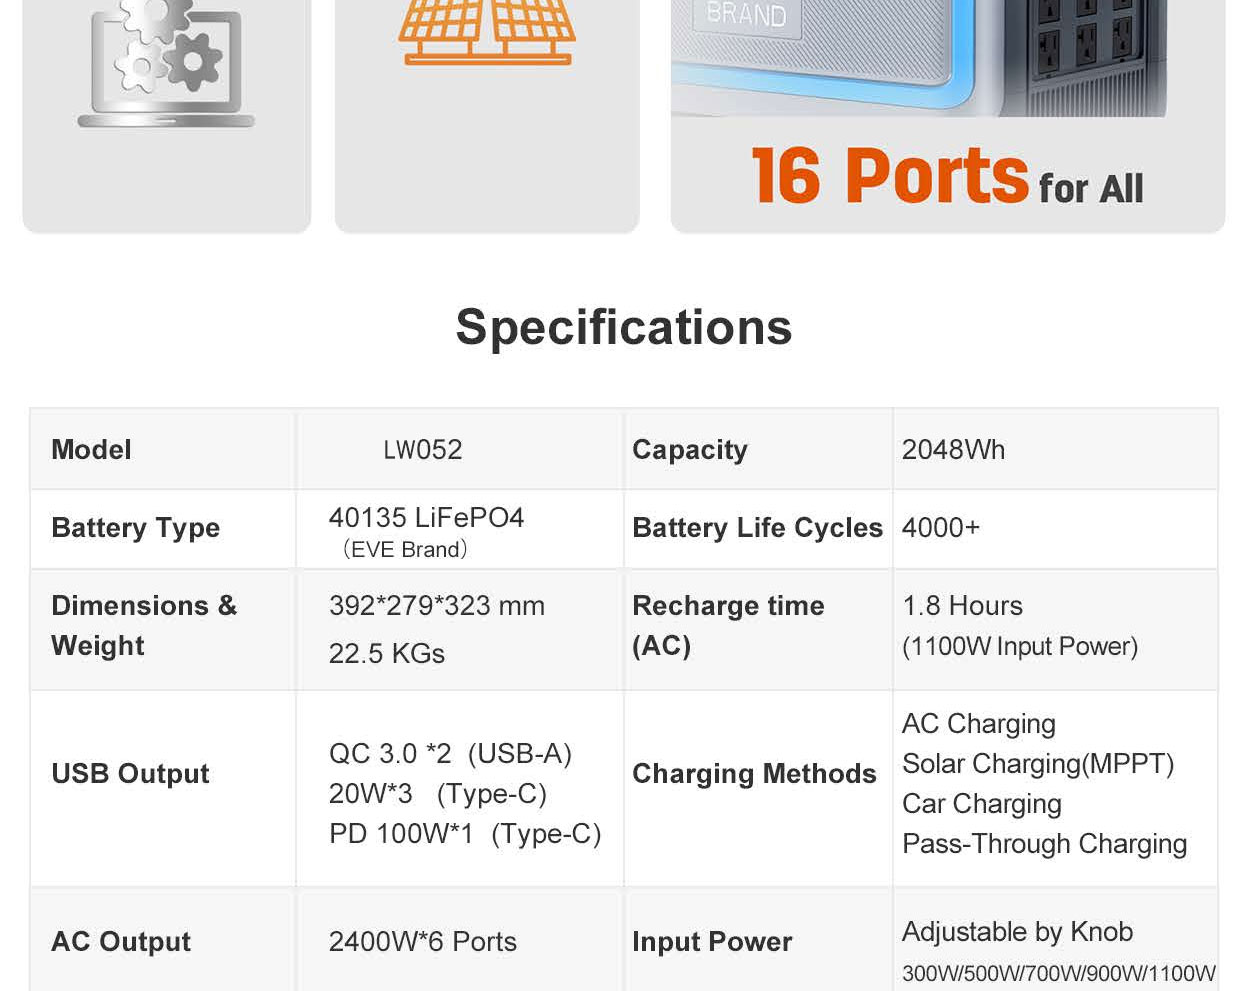The width and height of the screenshot is (1250, 991).
Task: Click the orange solar panel icon
Action: coord(486,32)
